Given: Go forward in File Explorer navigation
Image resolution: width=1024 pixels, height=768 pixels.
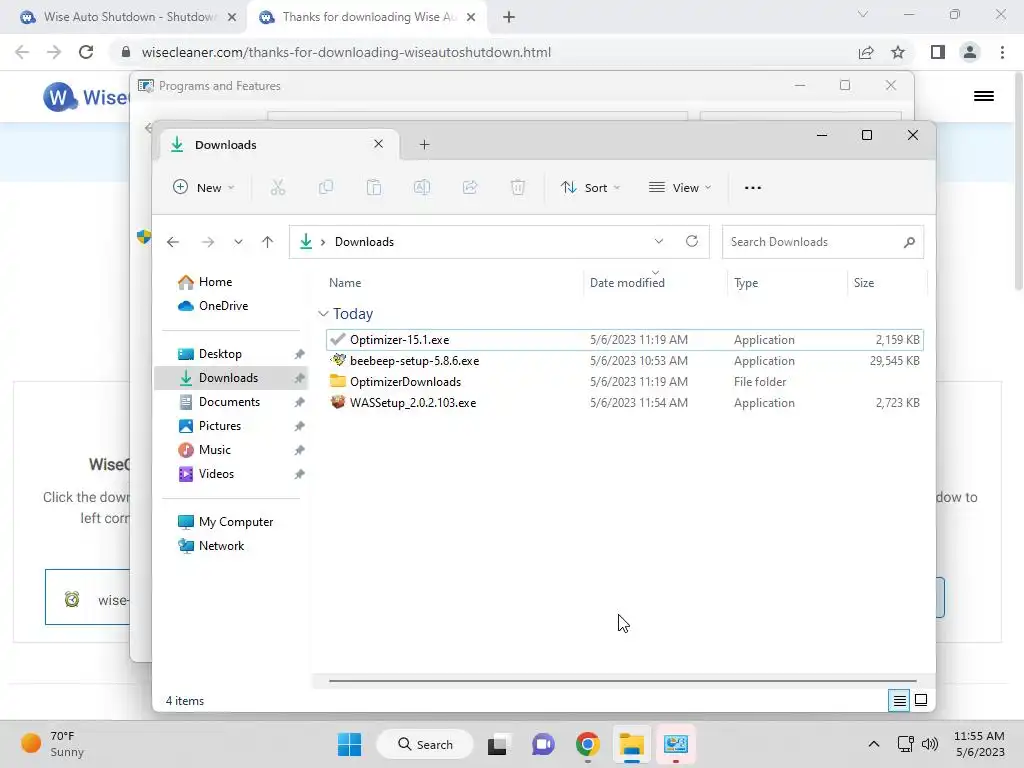Looking at the screenshot, I should [208, 242].
